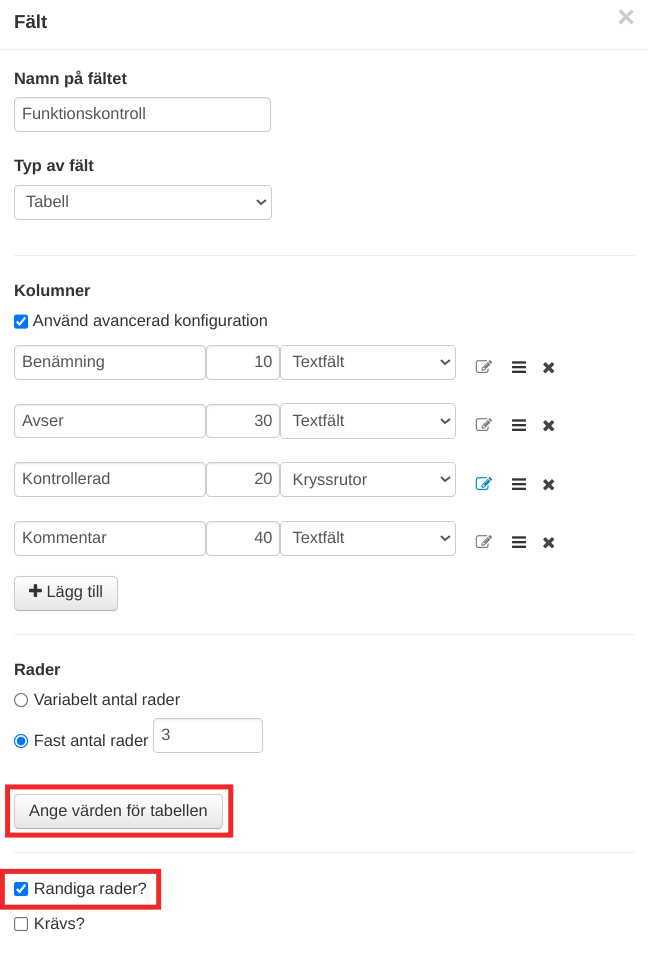Toggle the Randiga rader checkbox

click(21, 889)
